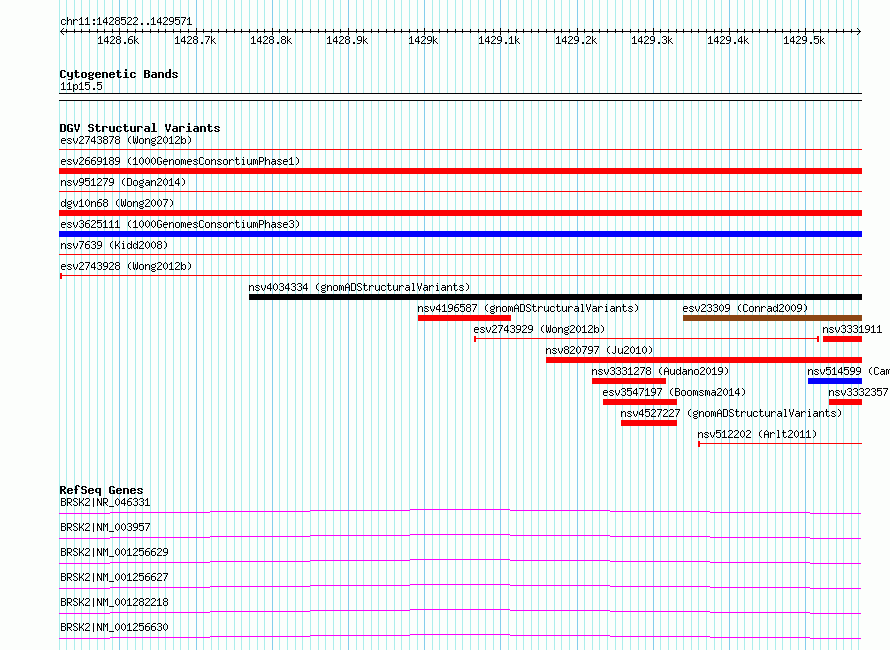Click the 1428.6k ruler tick label

click(118, 40)
